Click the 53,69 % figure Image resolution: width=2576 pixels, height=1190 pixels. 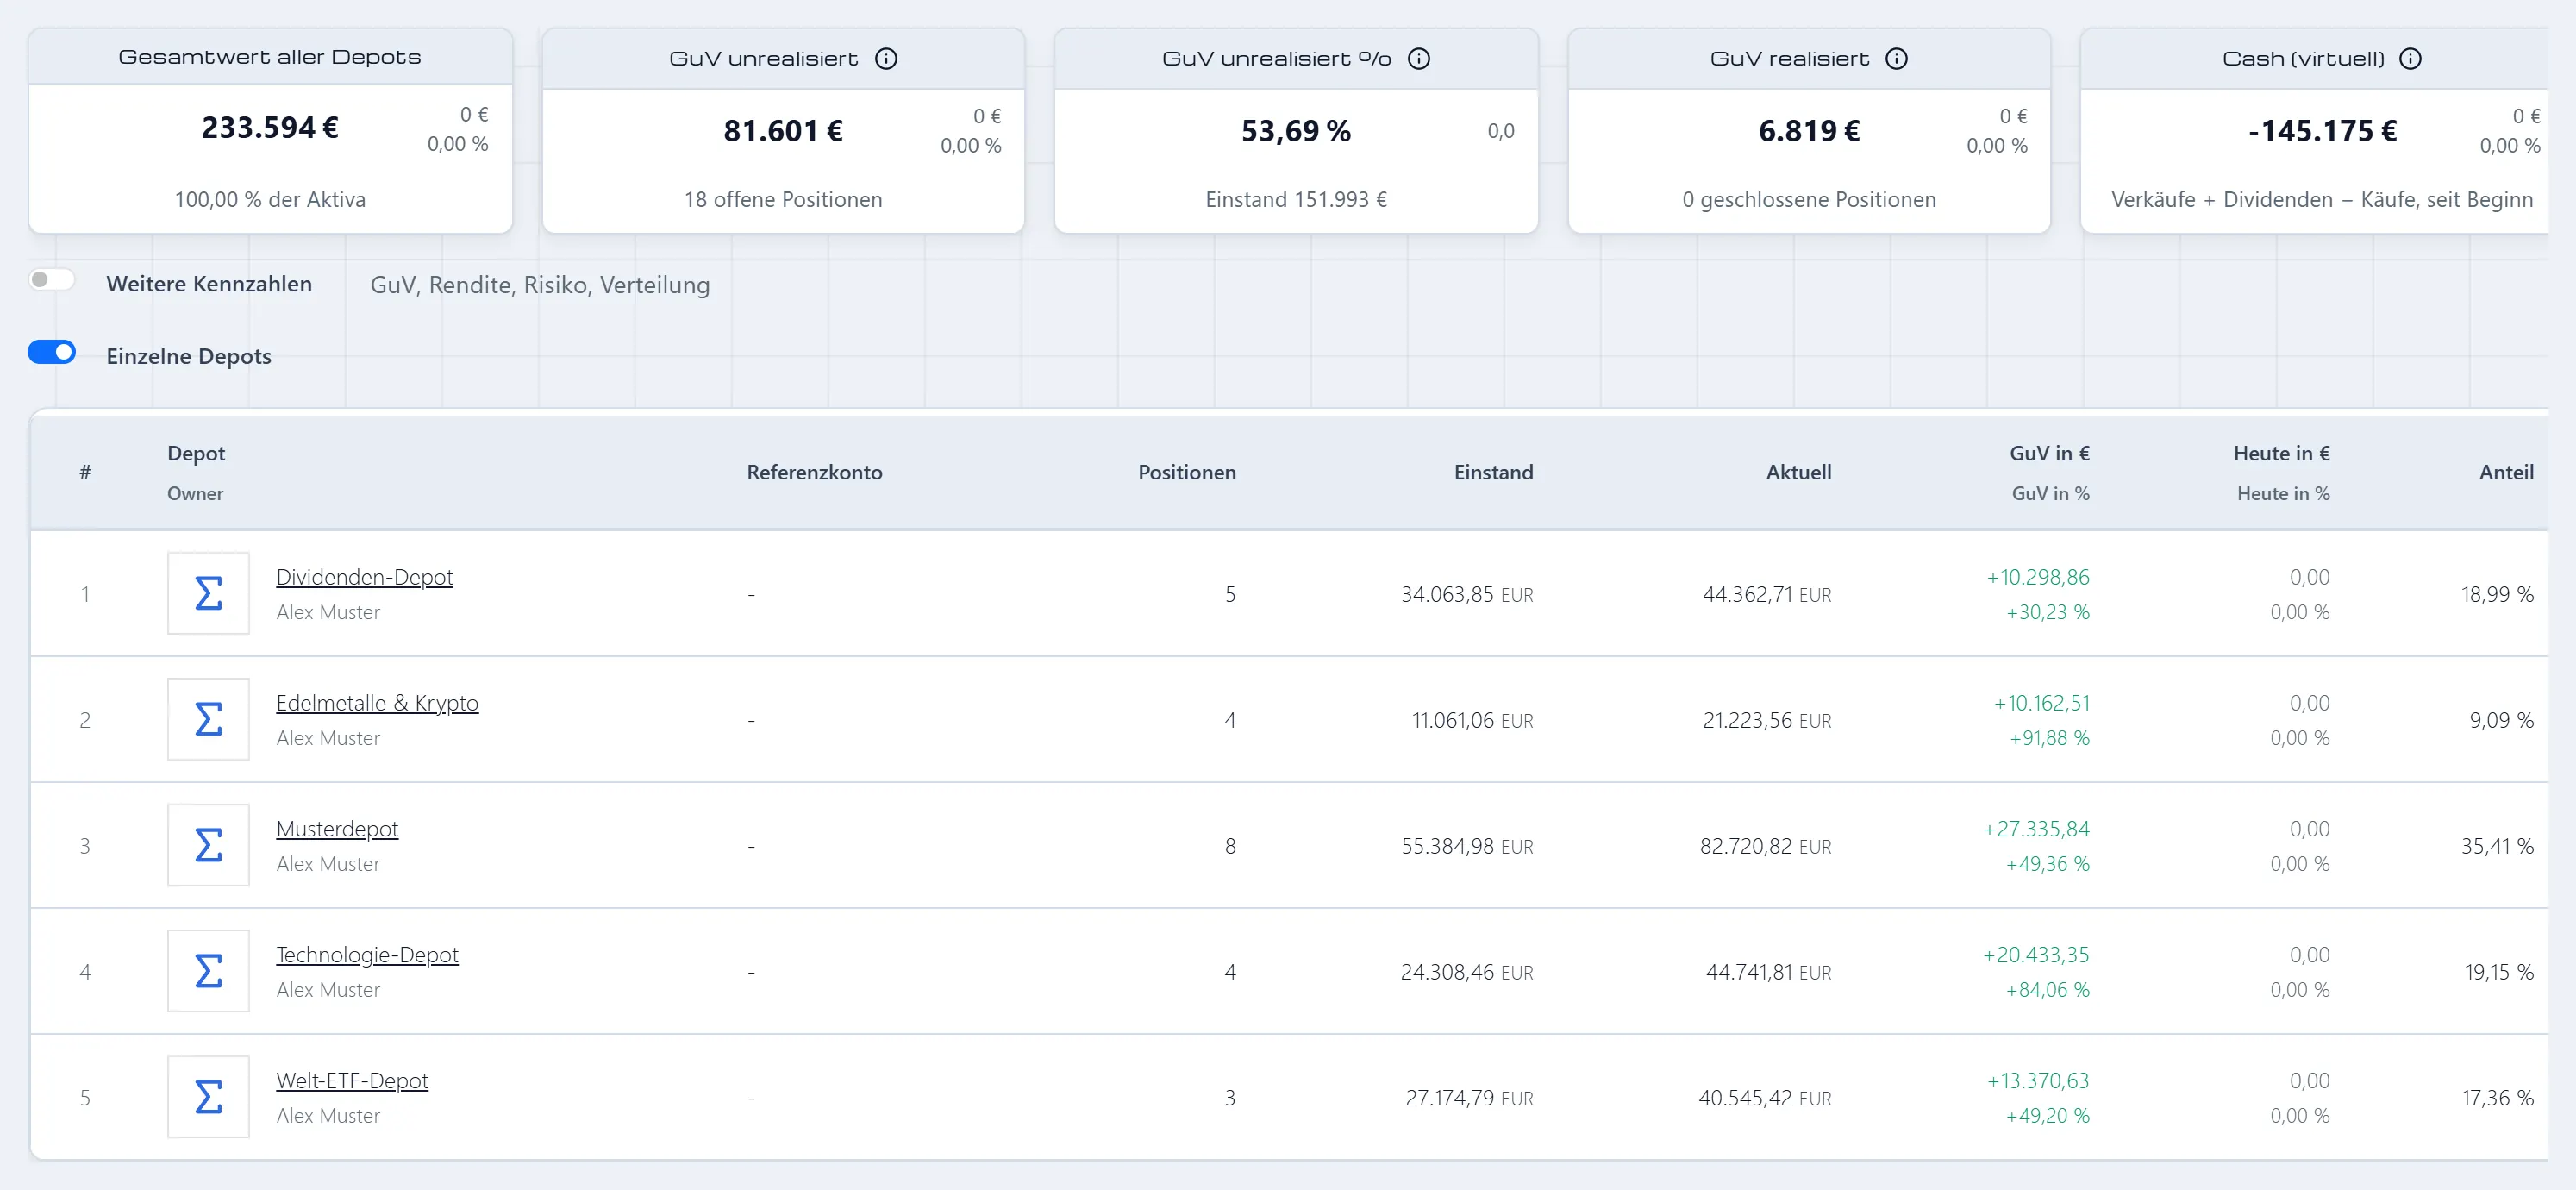[1295, 131]
